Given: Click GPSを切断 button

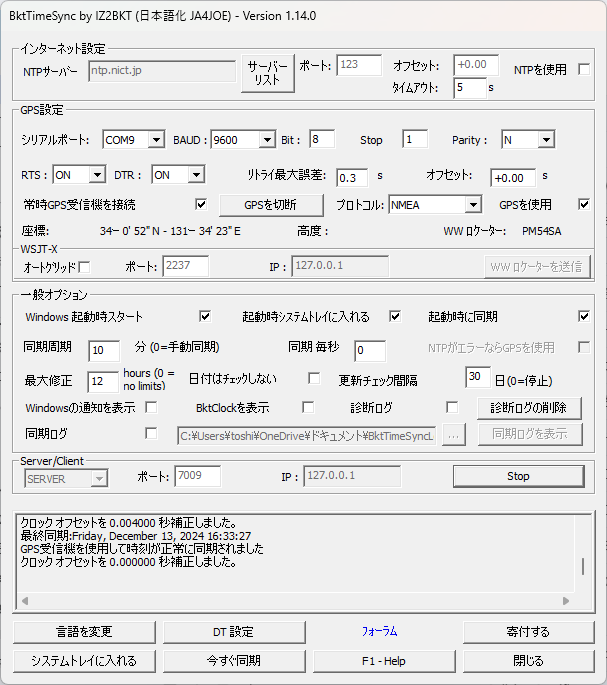Looking at the screenshot, I should click(271, 205).
